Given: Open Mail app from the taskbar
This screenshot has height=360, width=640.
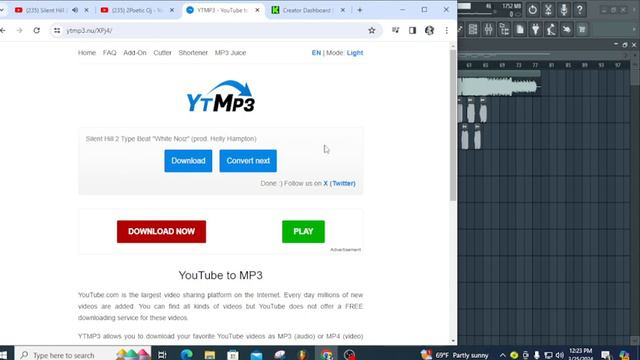Looking at the screenshot, I should point(256,355).
